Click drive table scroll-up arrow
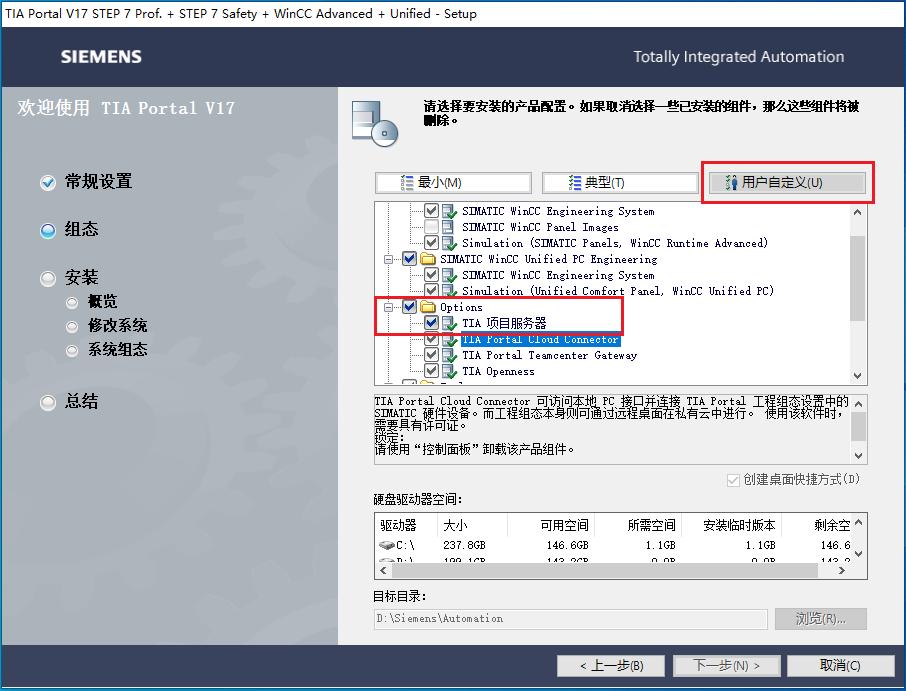 pyautogui.click(x=859, y=522)
